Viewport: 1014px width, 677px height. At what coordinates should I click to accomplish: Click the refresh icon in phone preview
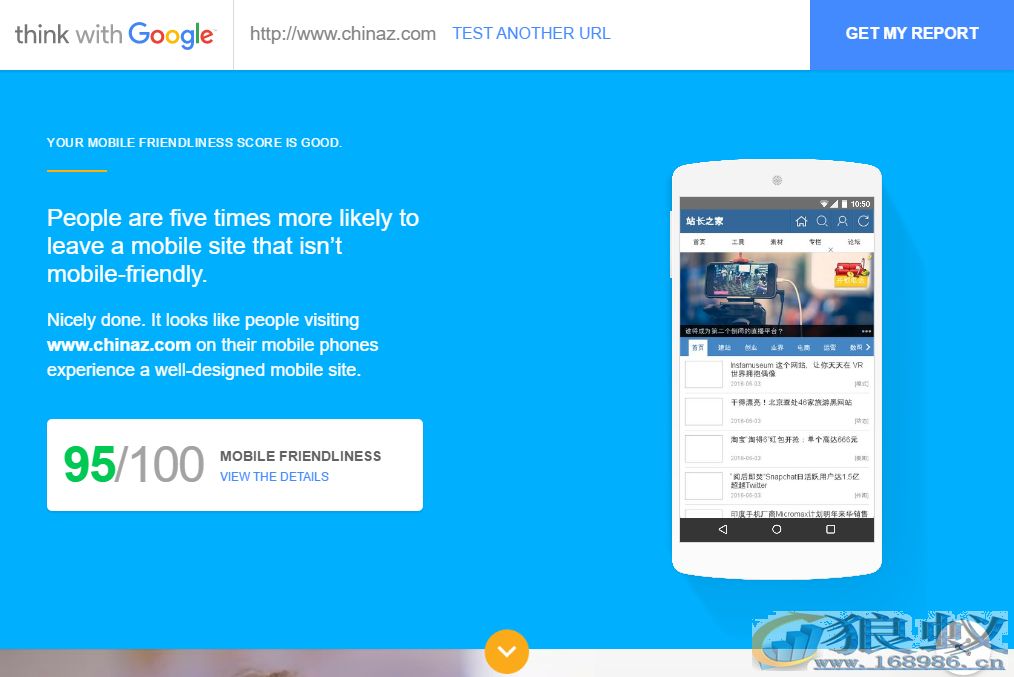(x=863, y=221)
